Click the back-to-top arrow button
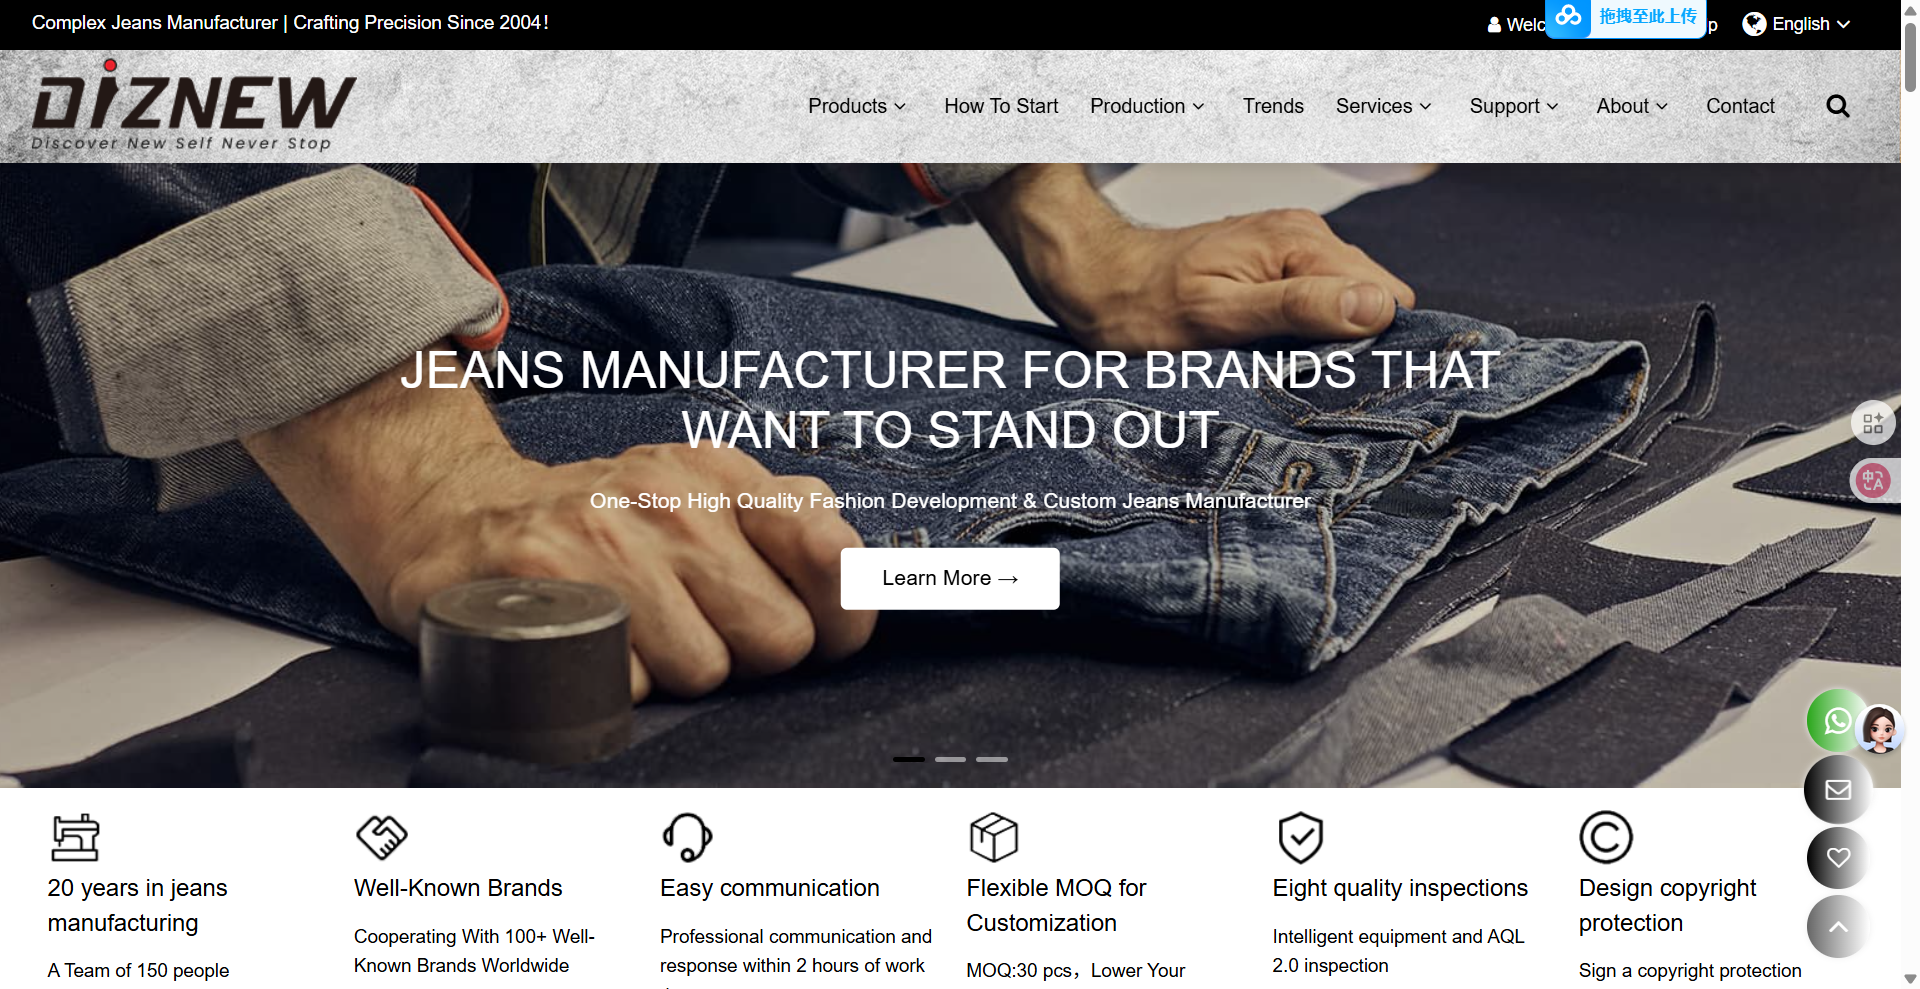 1838,927
